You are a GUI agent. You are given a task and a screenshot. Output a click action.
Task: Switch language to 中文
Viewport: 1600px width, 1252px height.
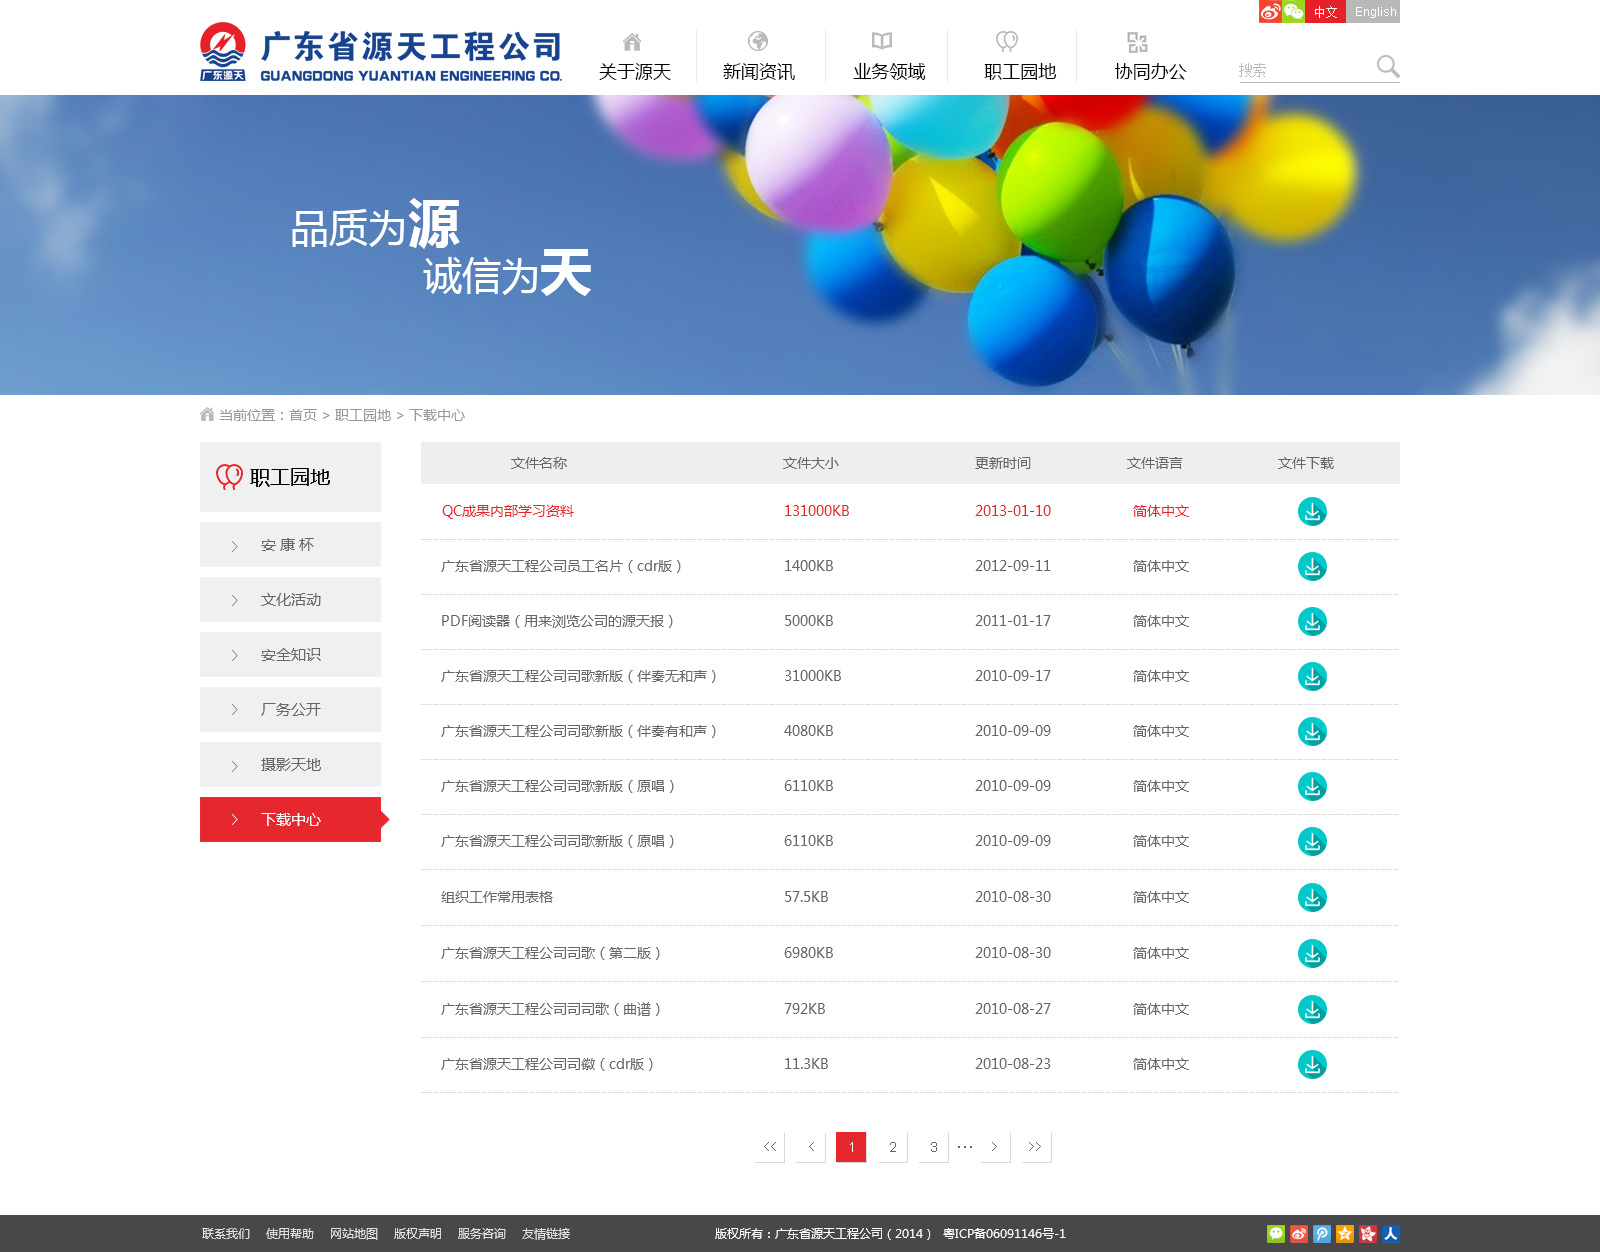tap(1326, 12)
